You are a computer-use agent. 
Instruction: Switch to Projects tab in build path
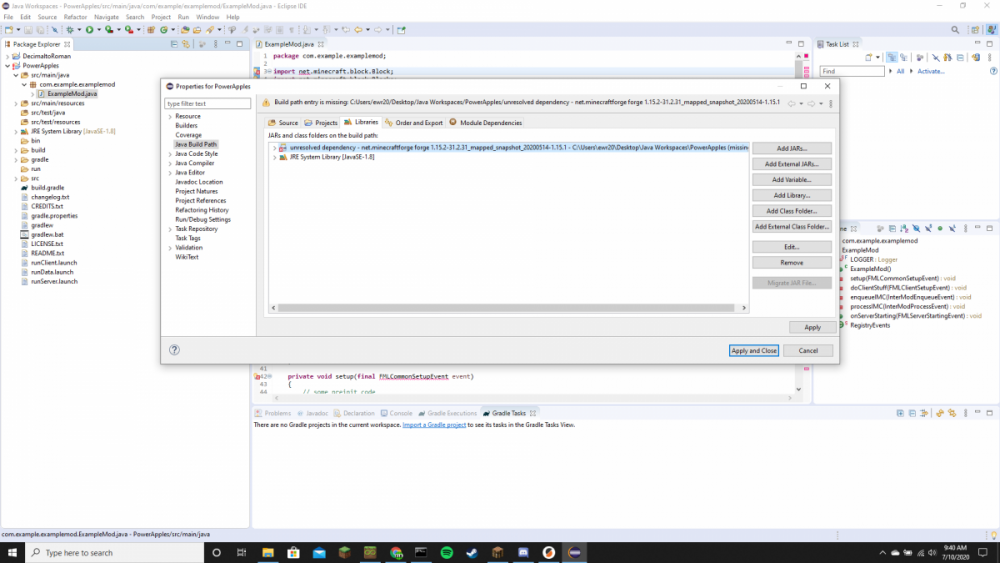[x=321, y=122]
